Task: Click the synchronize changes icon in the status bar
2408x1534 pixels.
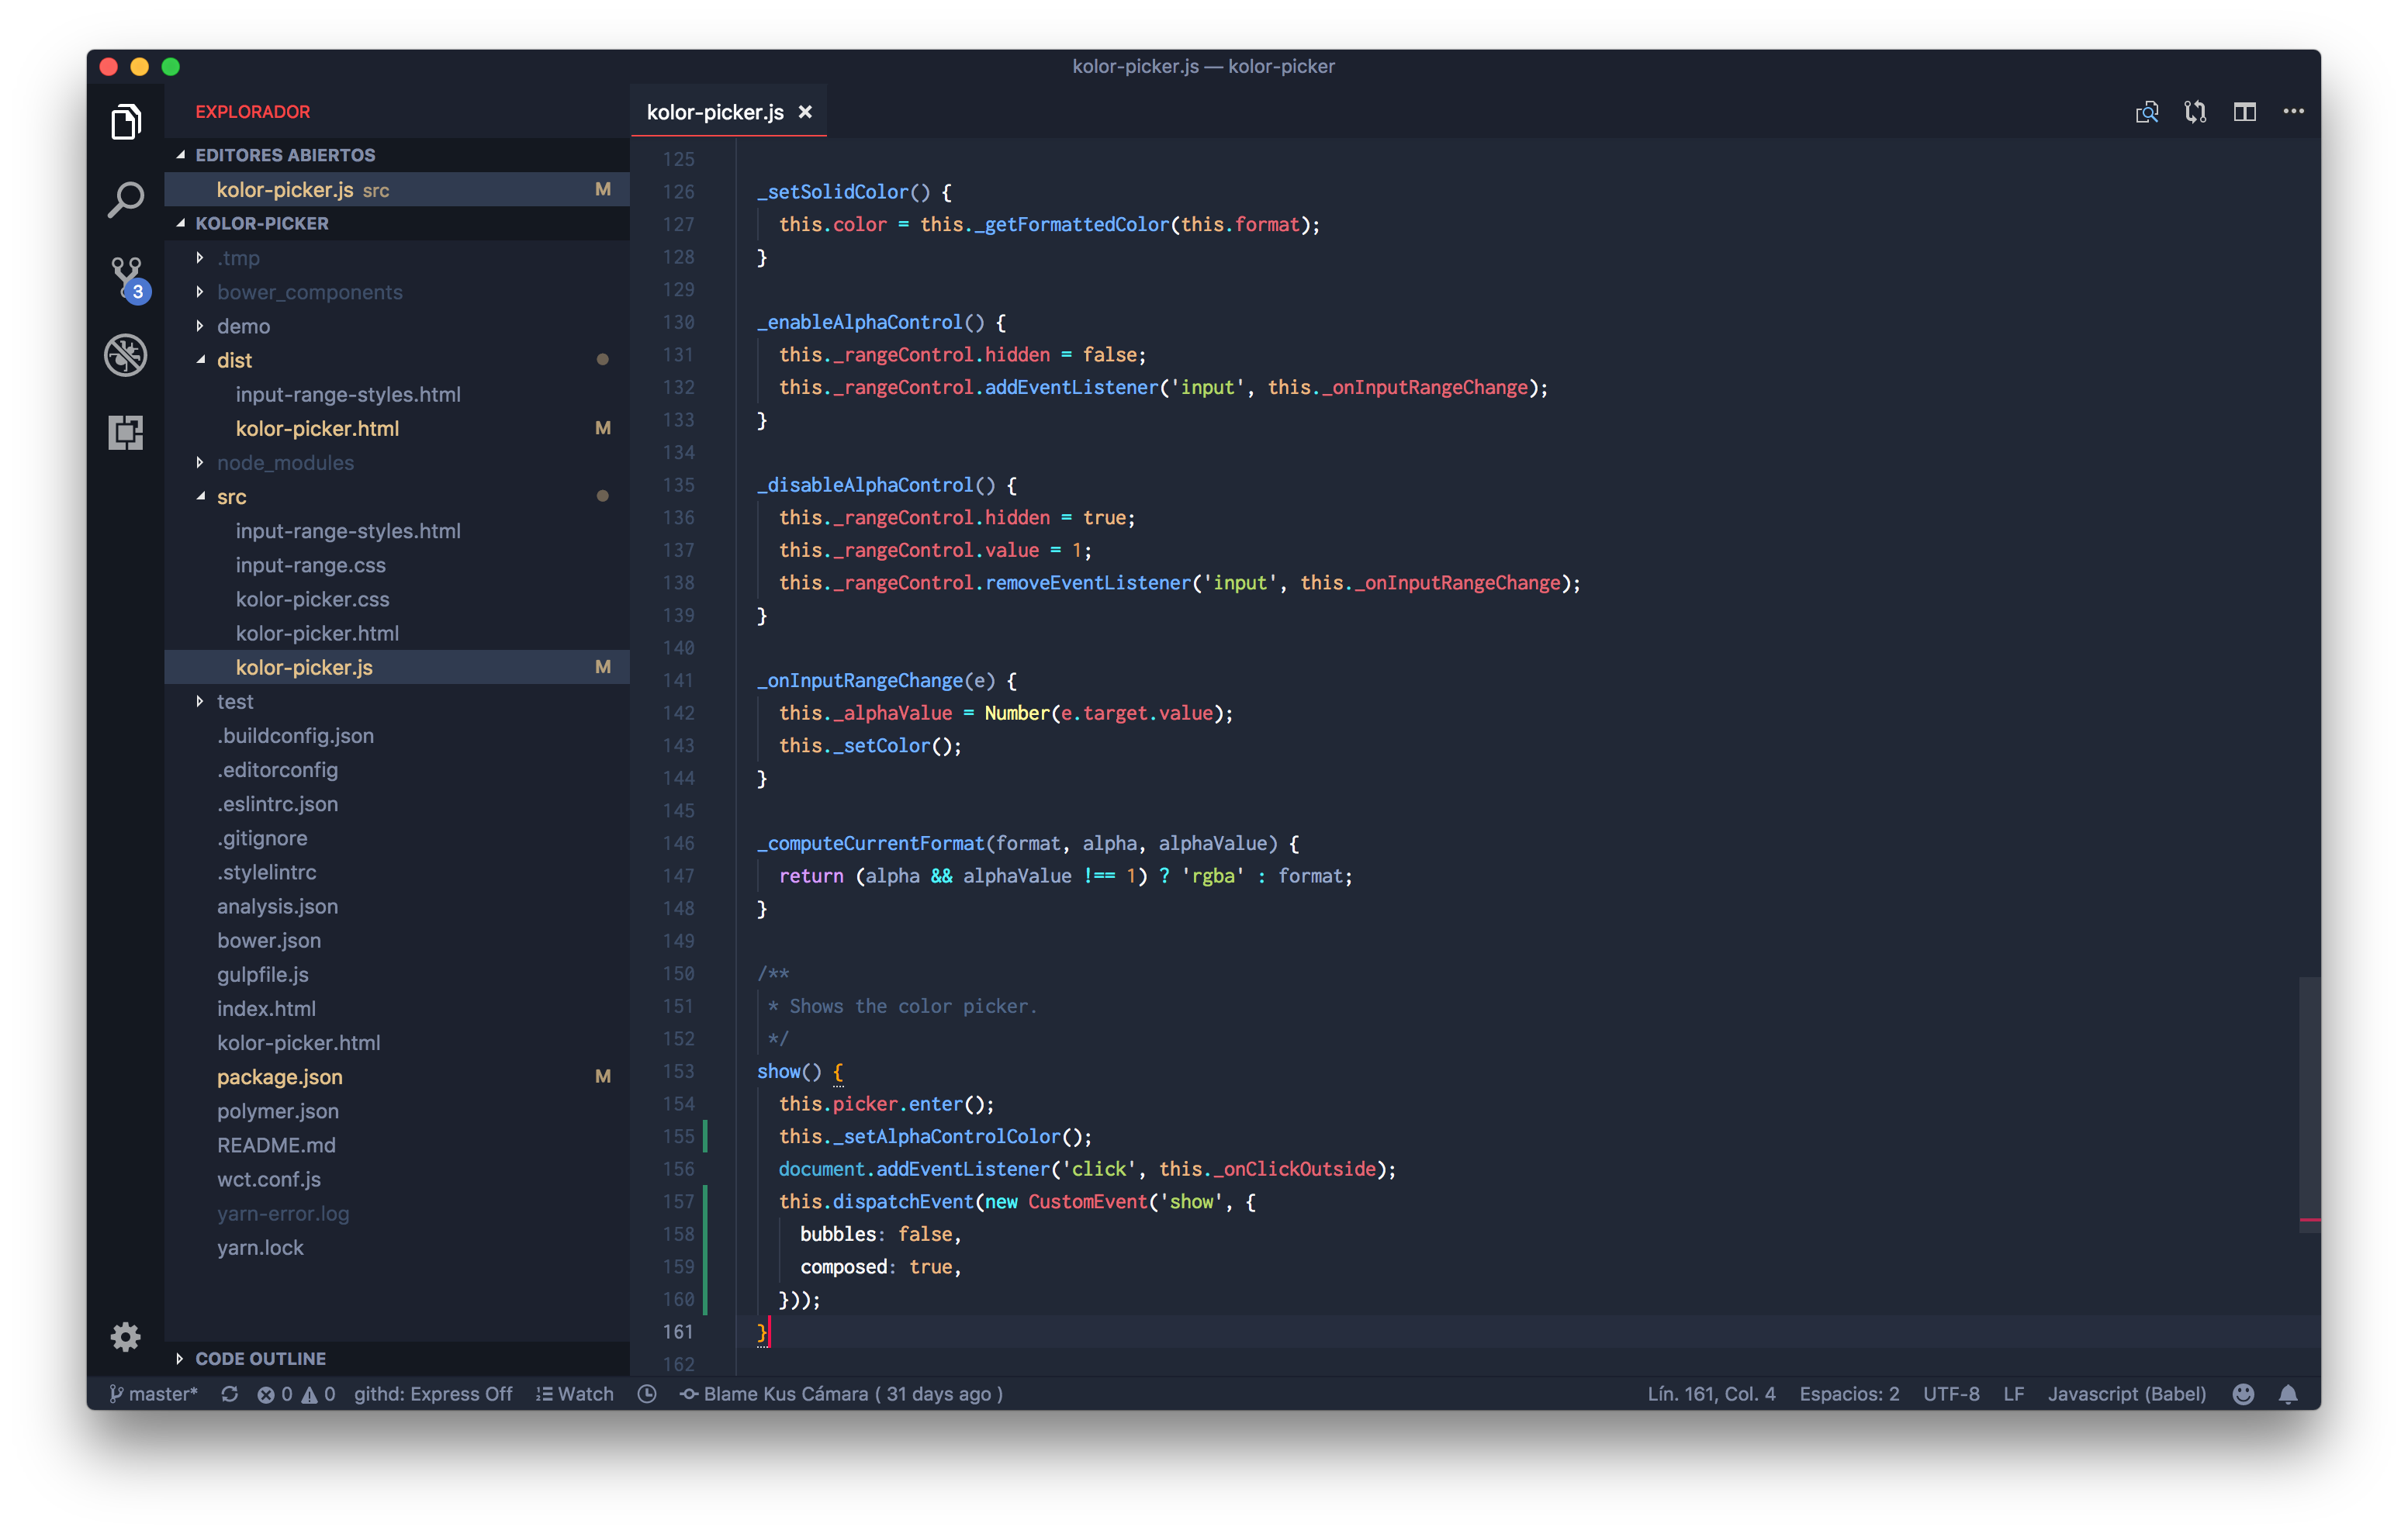Action: (x=229, y=1394)
